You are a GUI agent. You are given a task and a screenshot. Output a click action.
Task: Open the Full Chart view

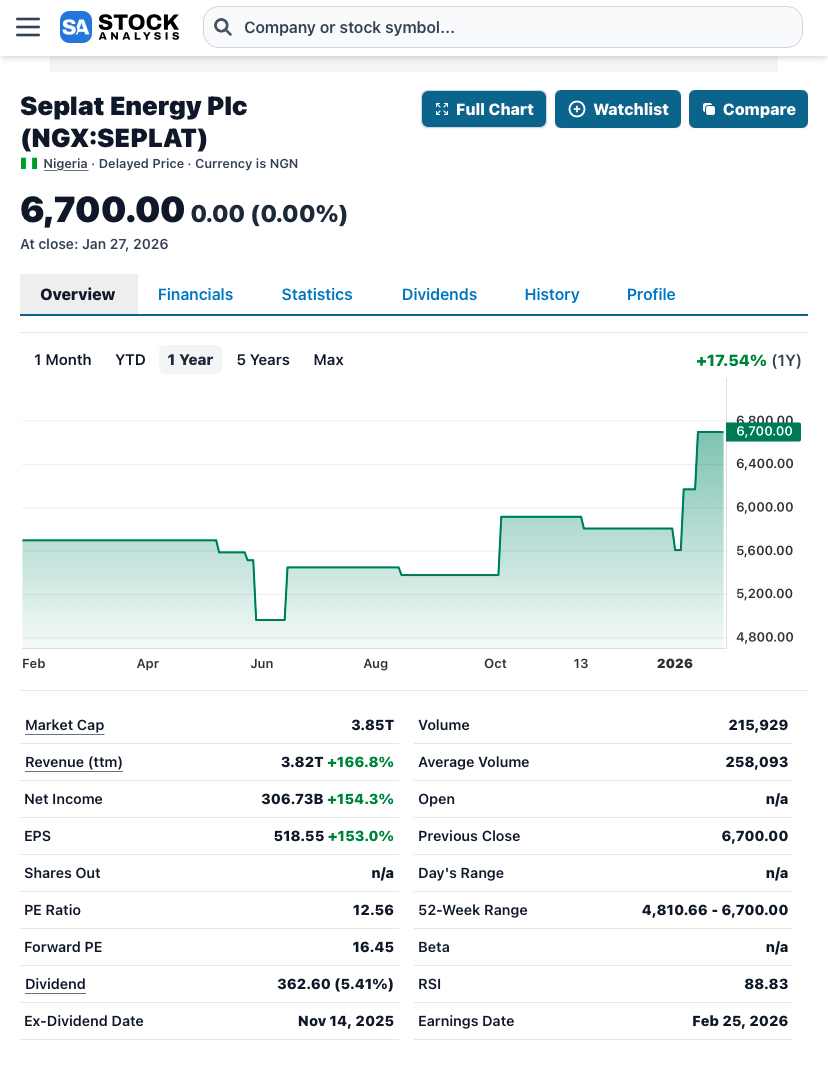[x=484, y=109]
